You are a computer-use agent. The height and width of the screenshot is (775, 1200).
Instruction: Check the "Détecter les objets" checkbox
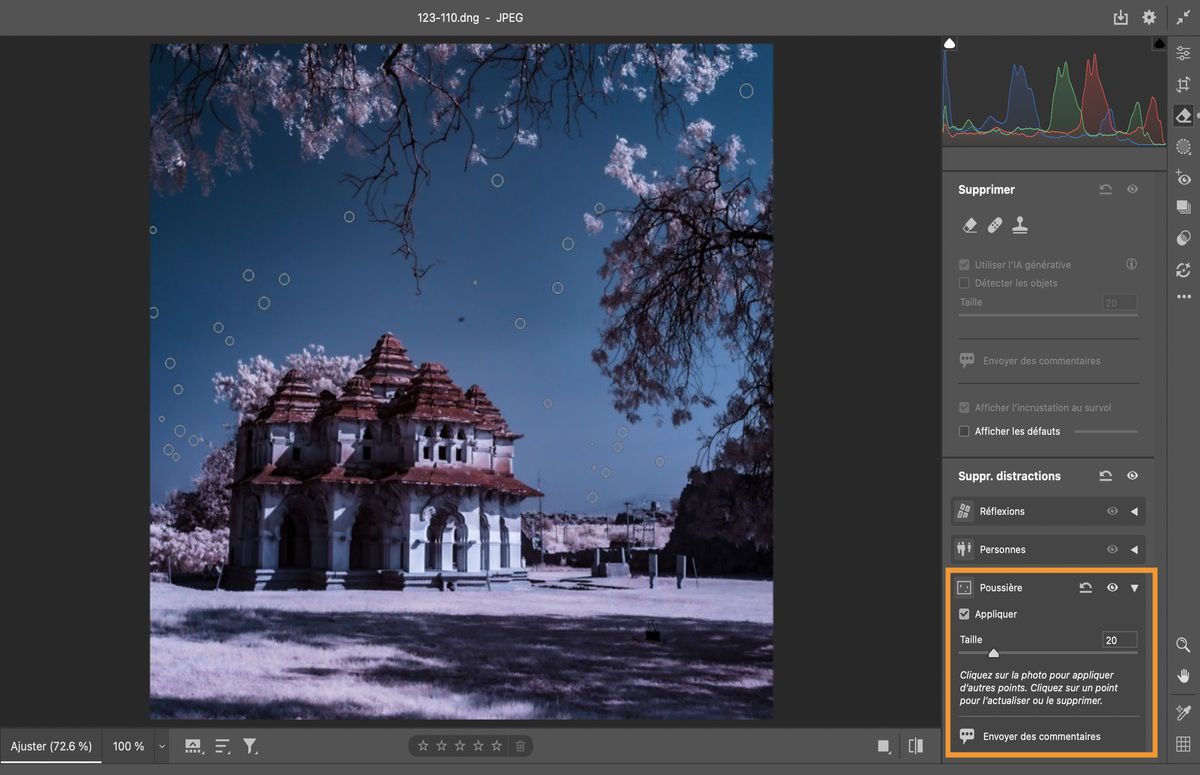pyautogui.click(x=963, y=283)
